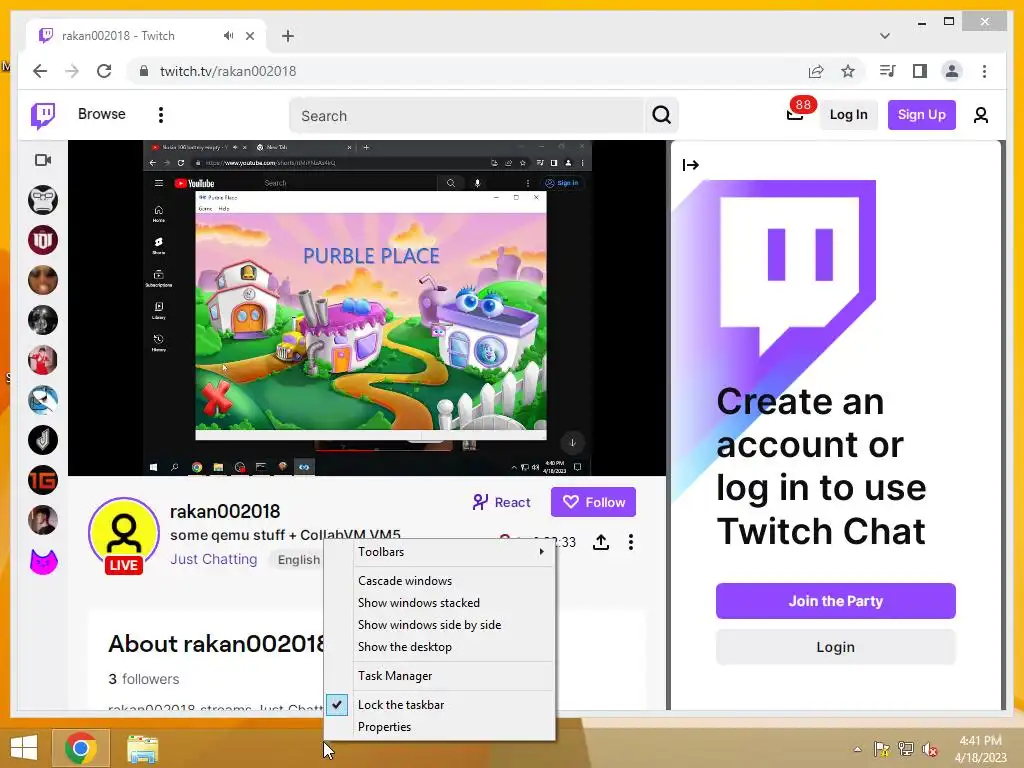Open the taskbar clock showing 4:41 PM

click(x=980, y=749)
